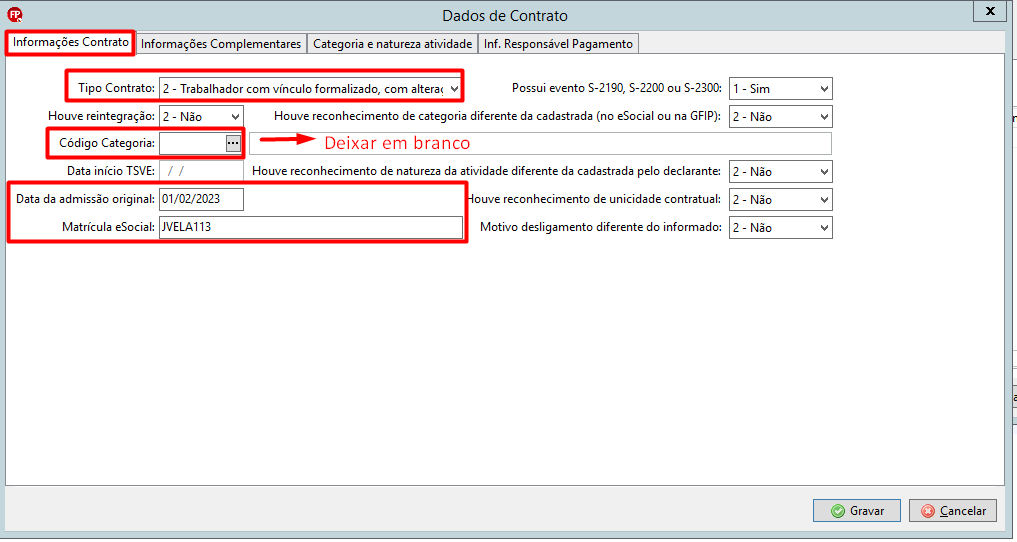Click the Matrícula eSocial field JVELA113
The image size is (1017, 542).
311,228
